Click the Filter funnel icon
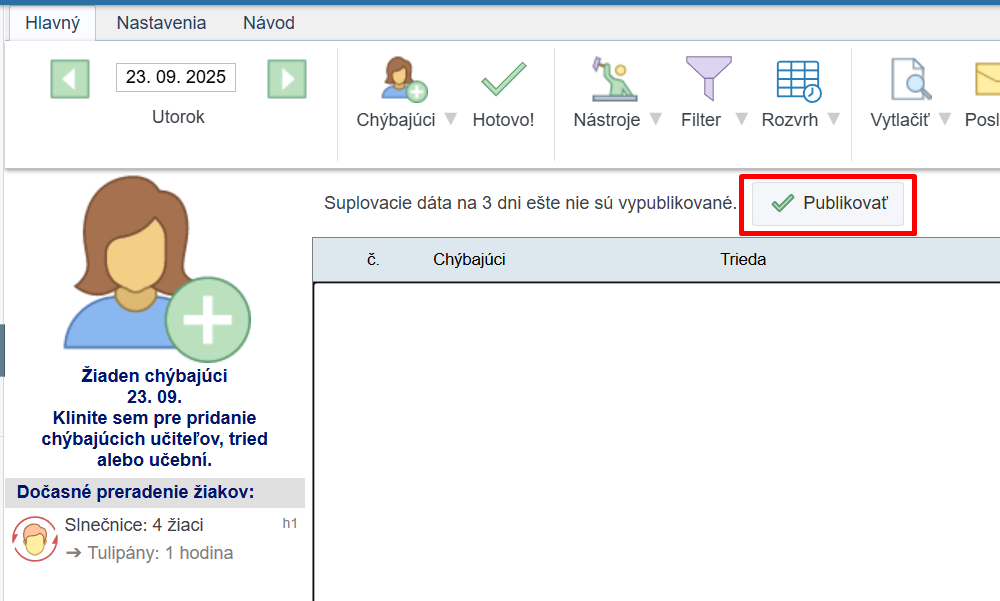Screen dimensions: 1000x601 (x=708, y=80)
